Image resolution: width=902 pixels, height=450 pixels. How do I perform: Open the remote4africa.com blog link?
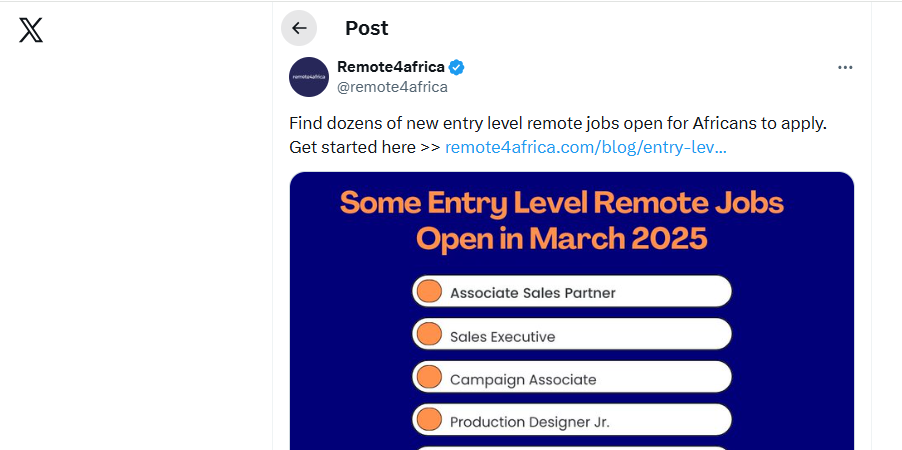tap(586, 147)
